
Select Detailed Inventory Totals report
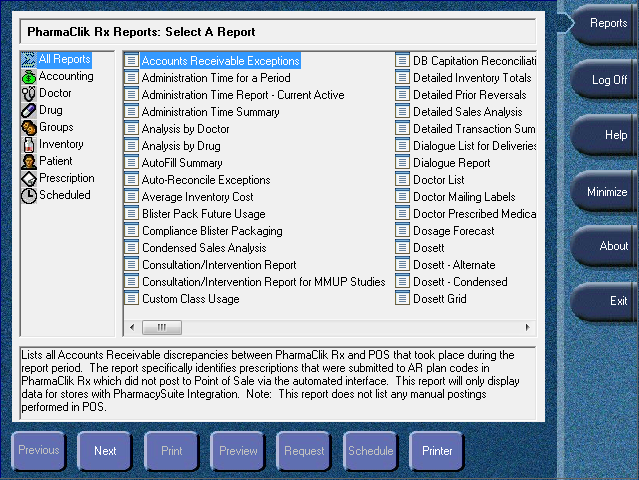[x=472, y=78]
